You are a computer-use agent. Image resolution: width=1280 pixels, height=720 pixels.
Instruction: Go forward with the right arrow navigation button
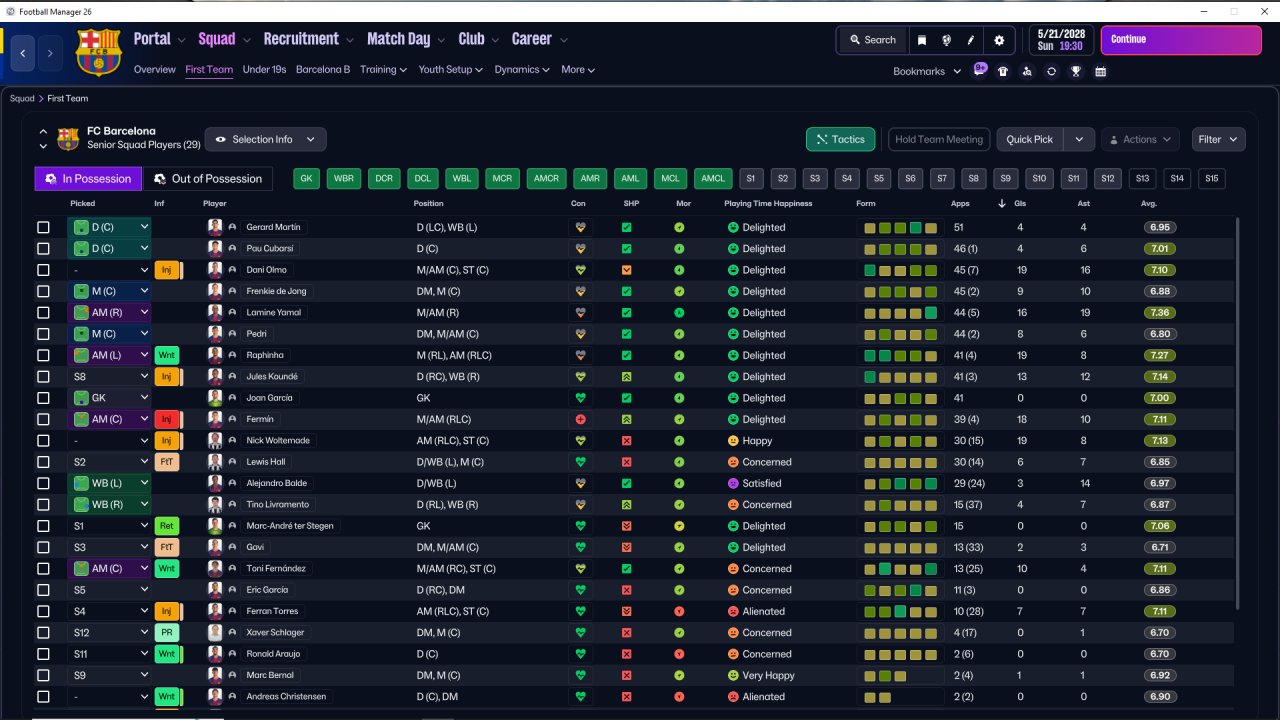tap(51, 53)
